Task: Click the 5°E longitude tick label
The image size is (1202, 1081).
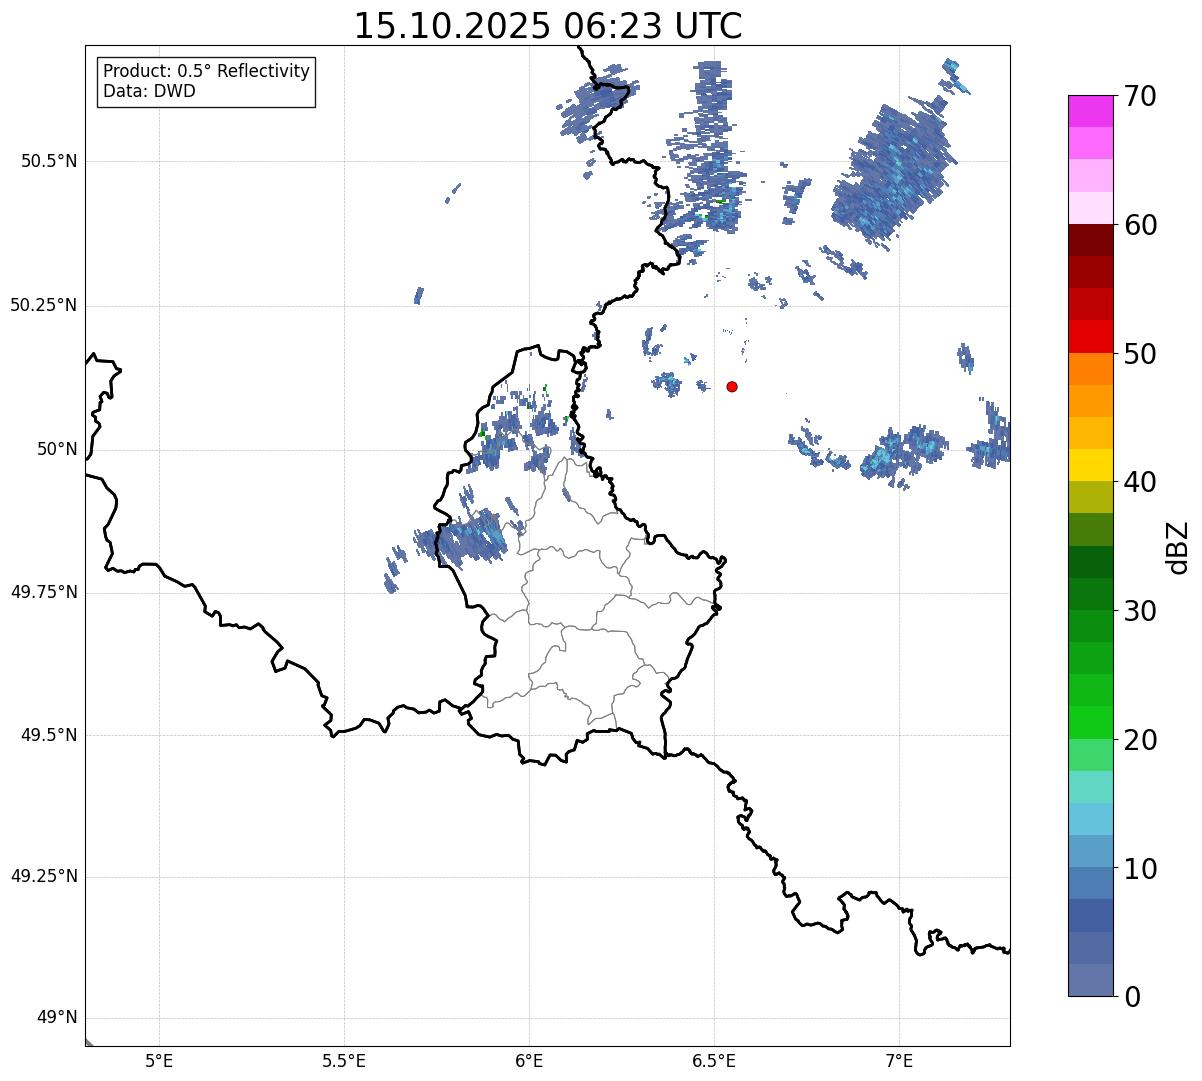Action: [159, 1060]
